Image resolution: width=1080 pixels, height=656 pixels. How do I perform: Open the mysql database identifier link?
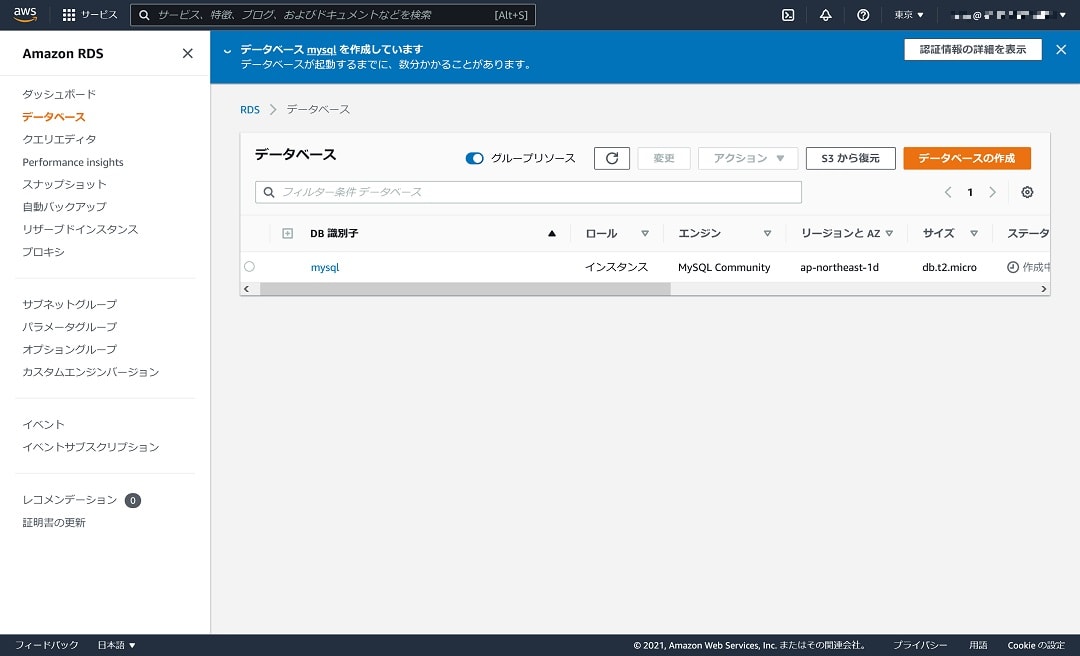point(325,267)
